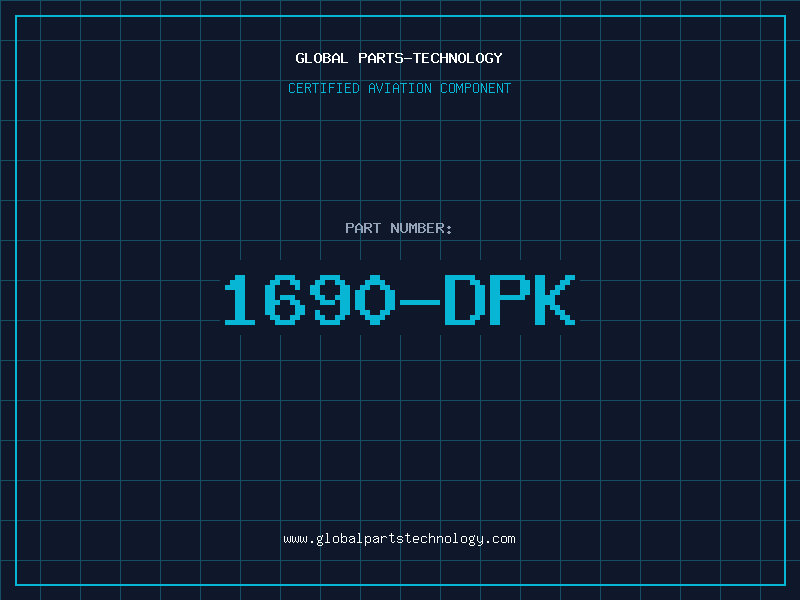Click the PART NUMBER: label
800x600 pixels.
pyautogui.click(x=399, y=228)
